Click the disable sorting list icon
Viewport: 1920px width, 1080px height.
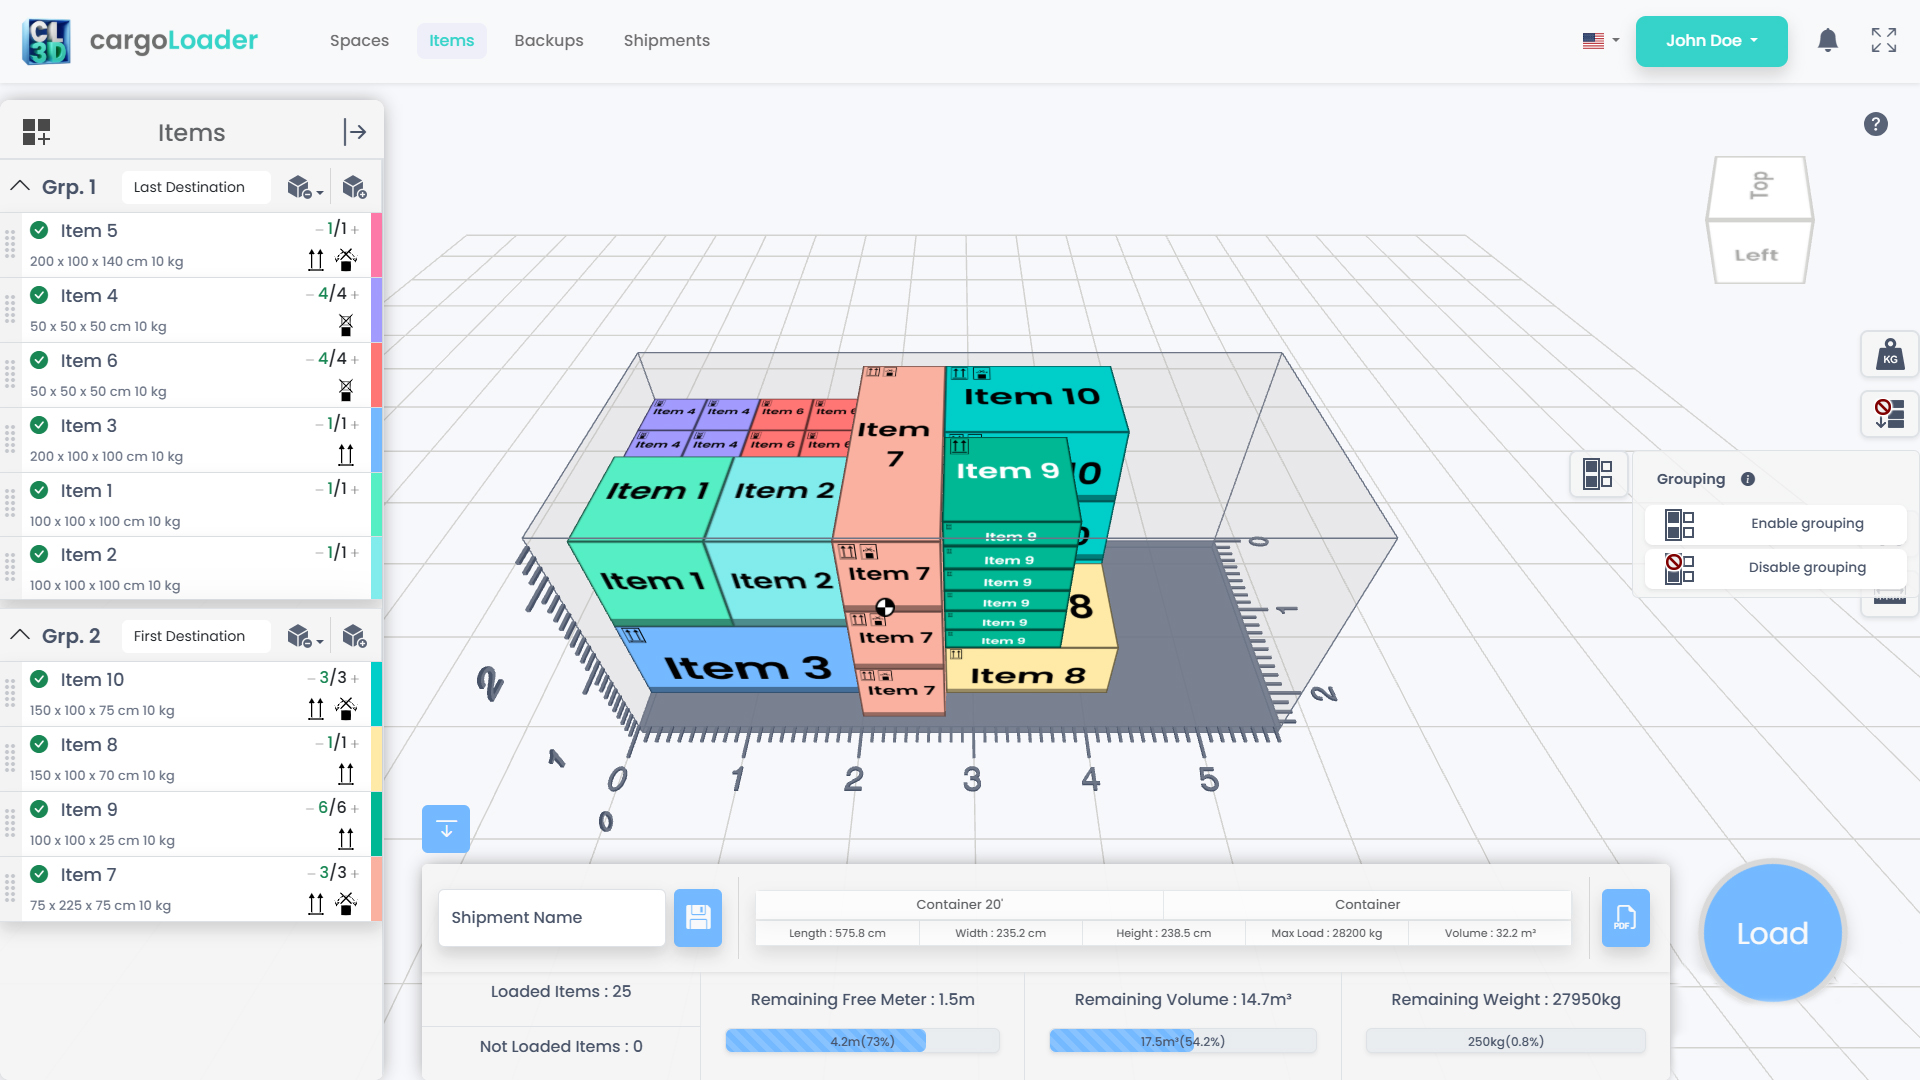(1889, 413)
